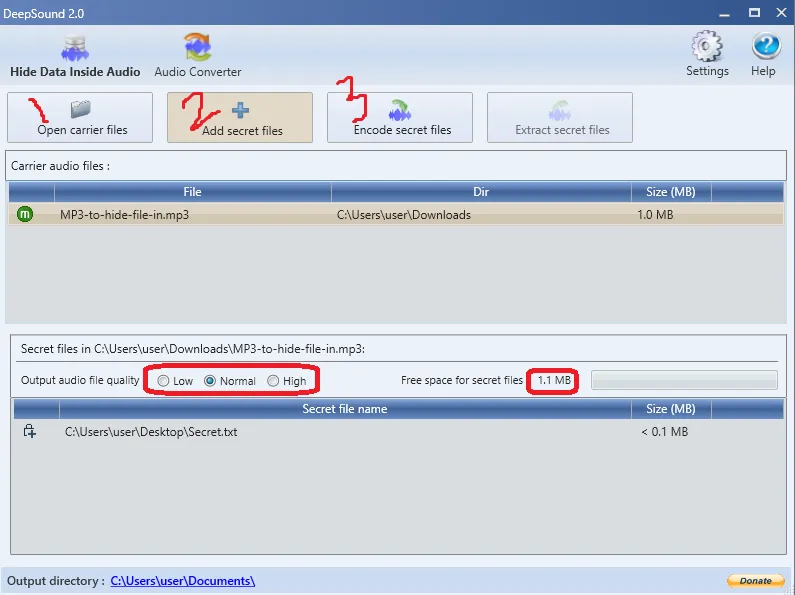Click the Donate button
The width and height of the screenshot is (795, 595).
tap(755, 581)
